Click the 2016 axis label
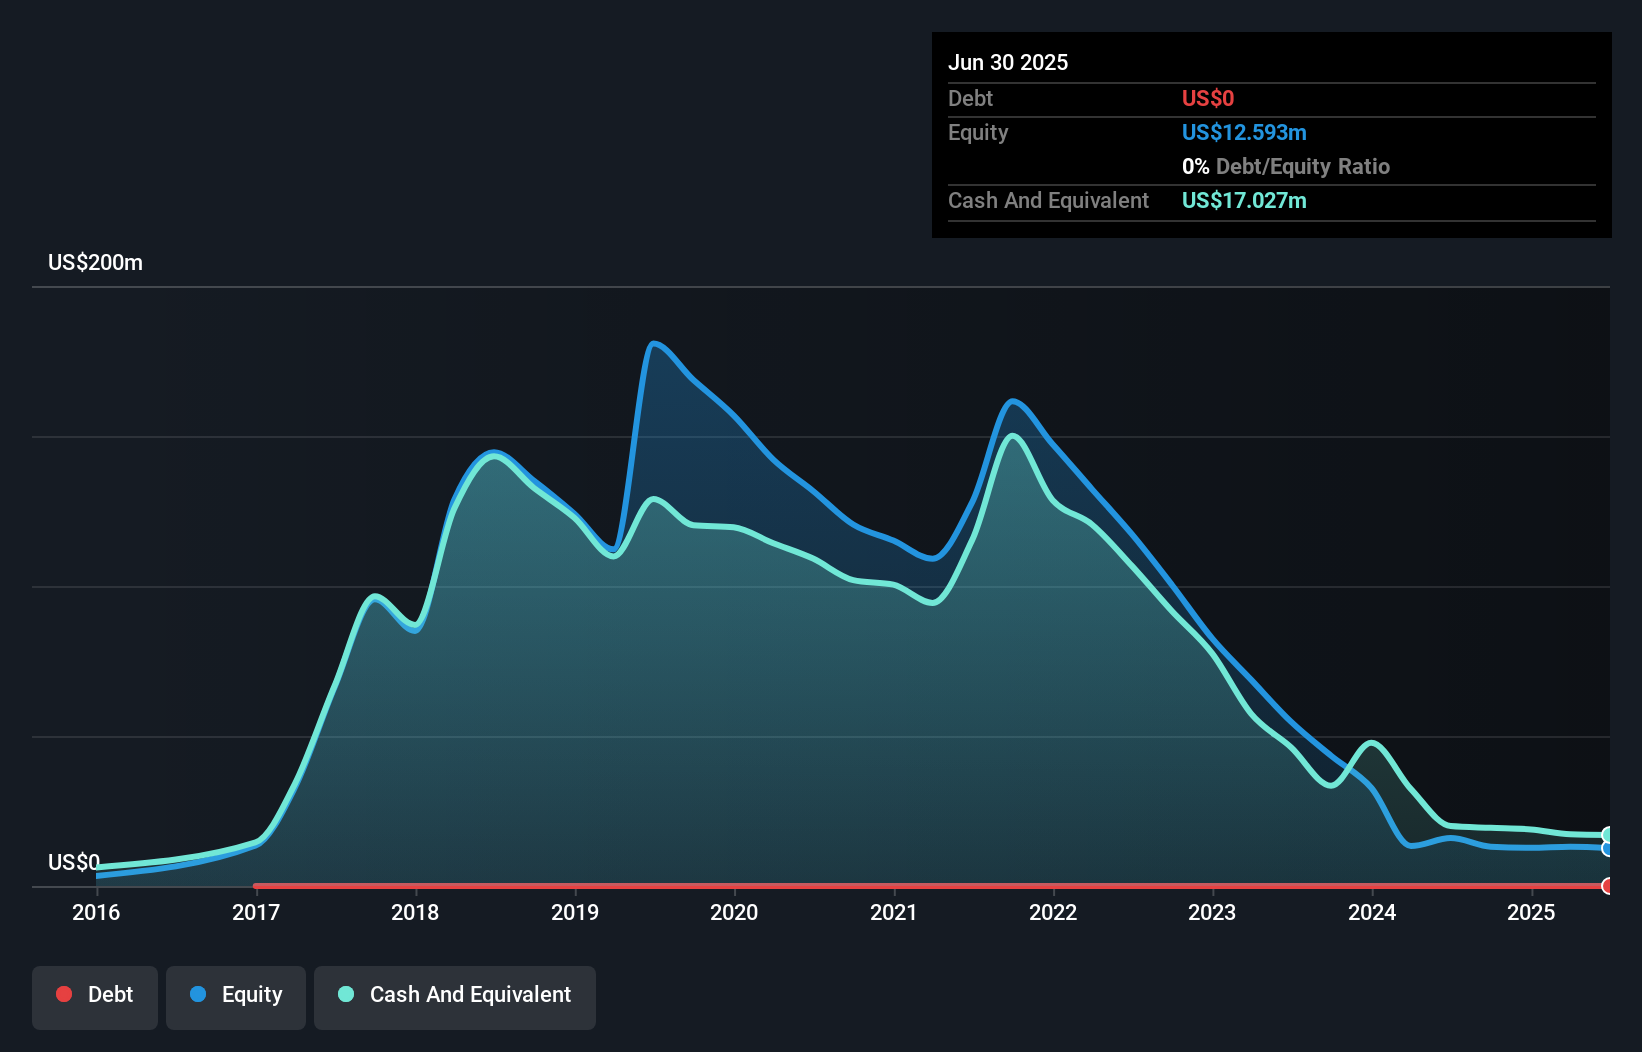Image resolution: width=1642 pixels, height=1052 pixels. (96, 912)
